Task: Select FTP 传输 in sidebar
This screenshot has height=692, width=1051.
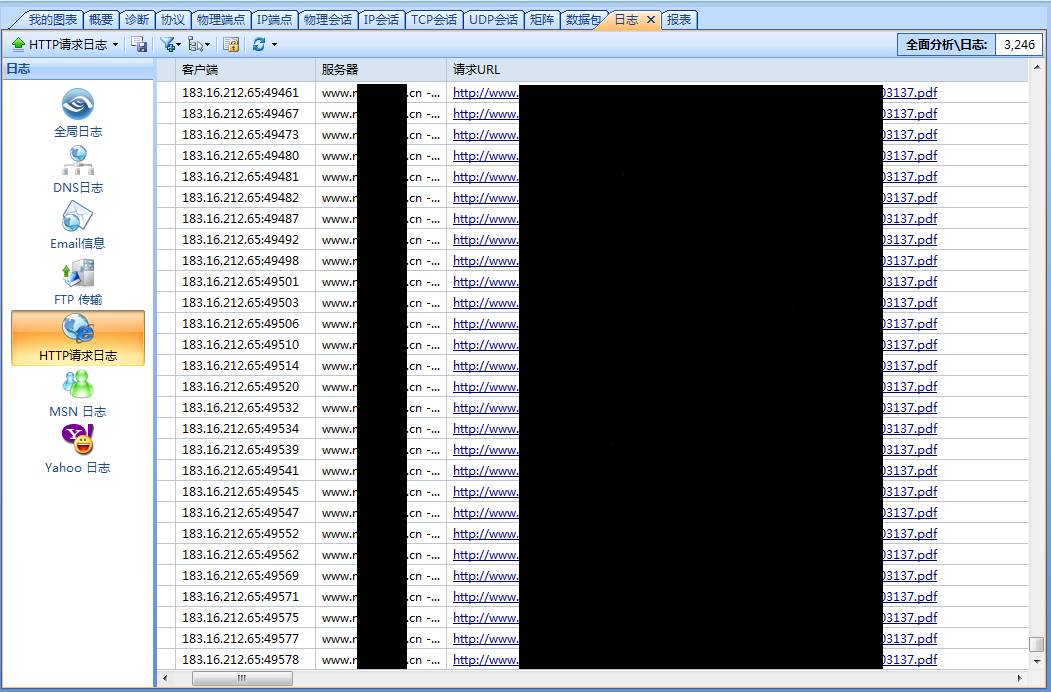Action: click(x=78, y=282)
